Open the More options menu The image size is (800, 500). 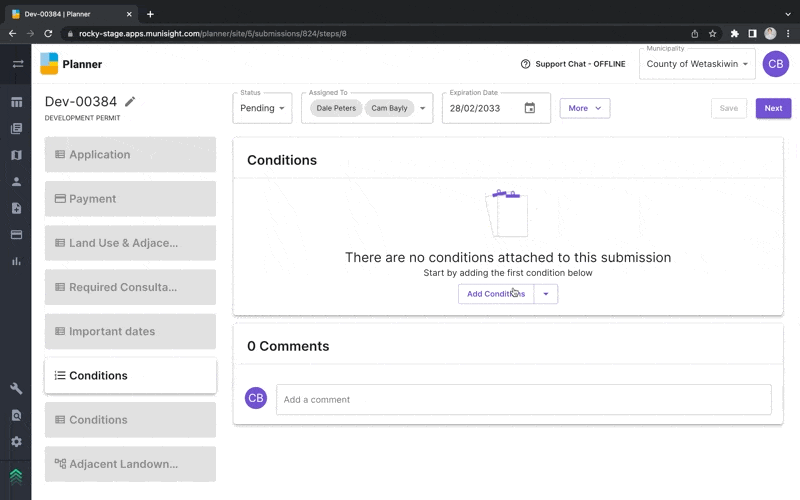585,108
